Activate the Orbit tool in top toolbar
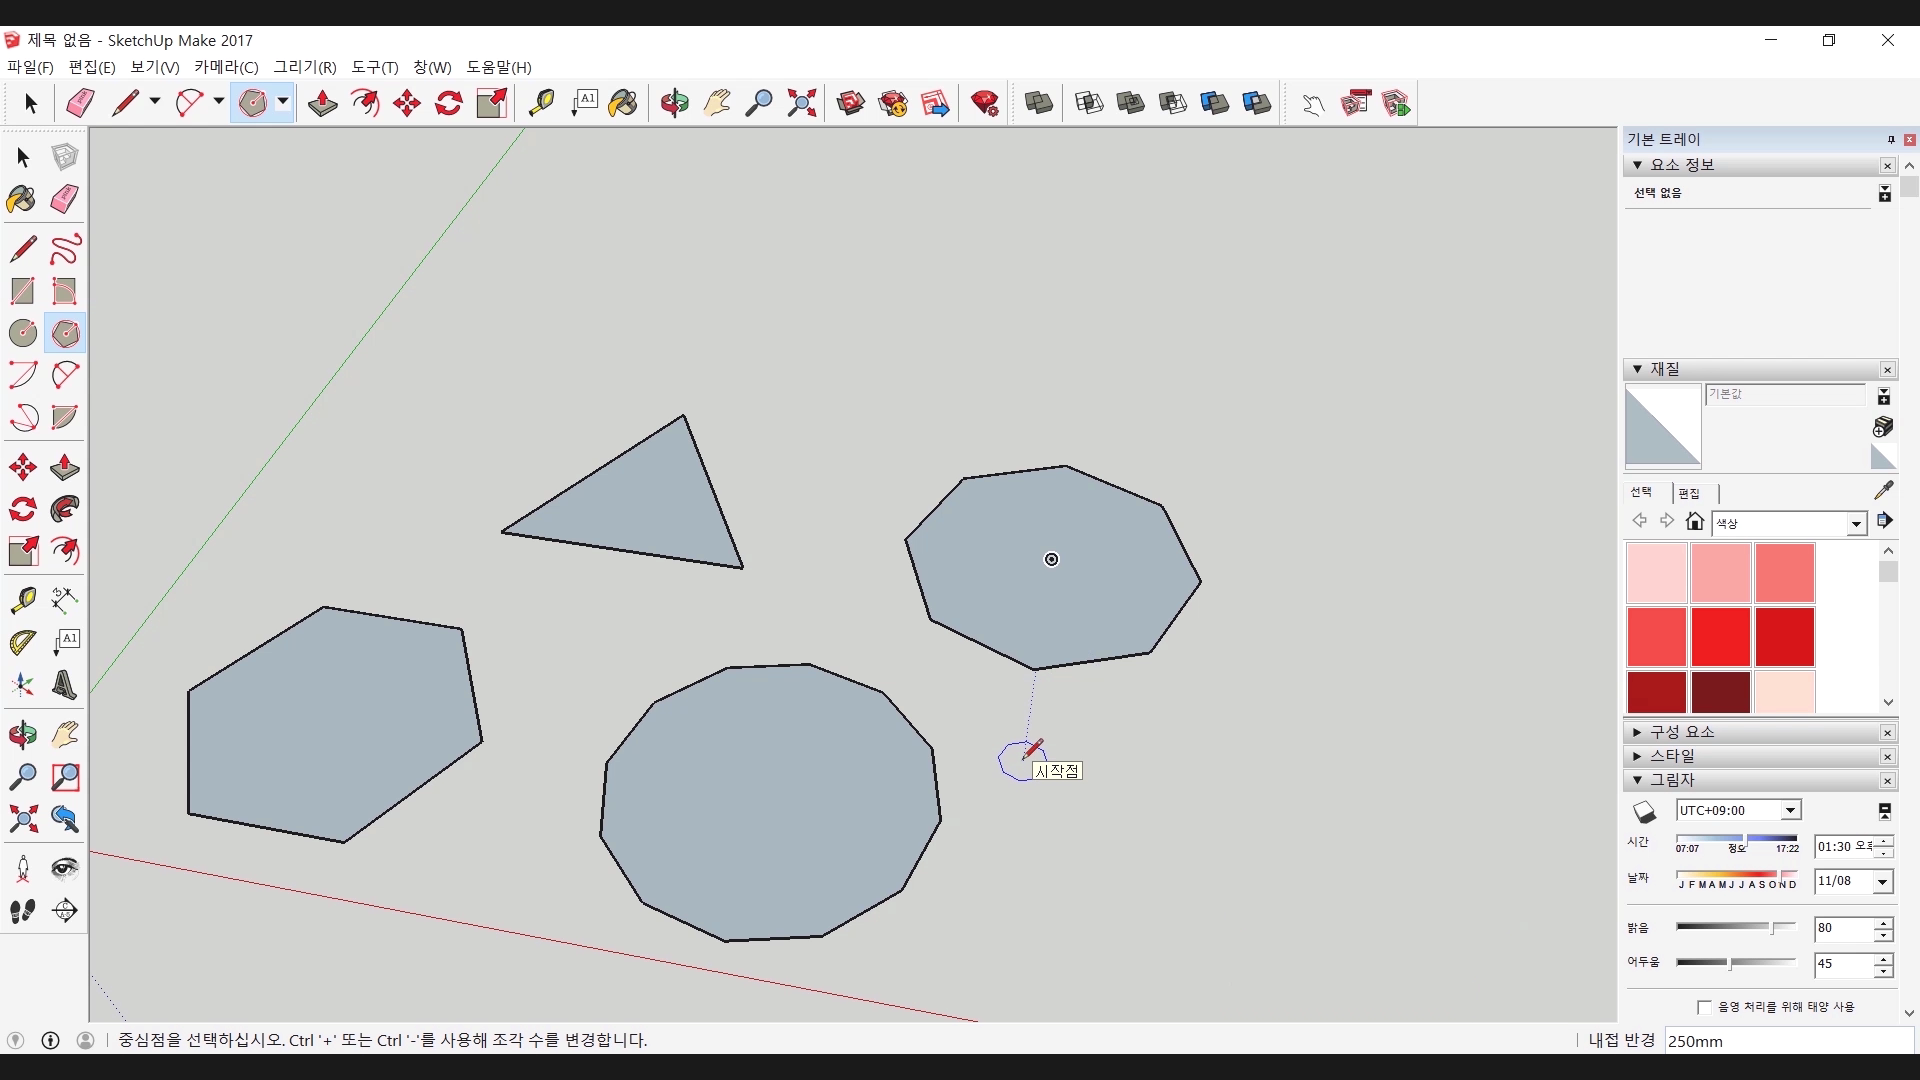The image size is (1920, 1080). tap(674, 103)
